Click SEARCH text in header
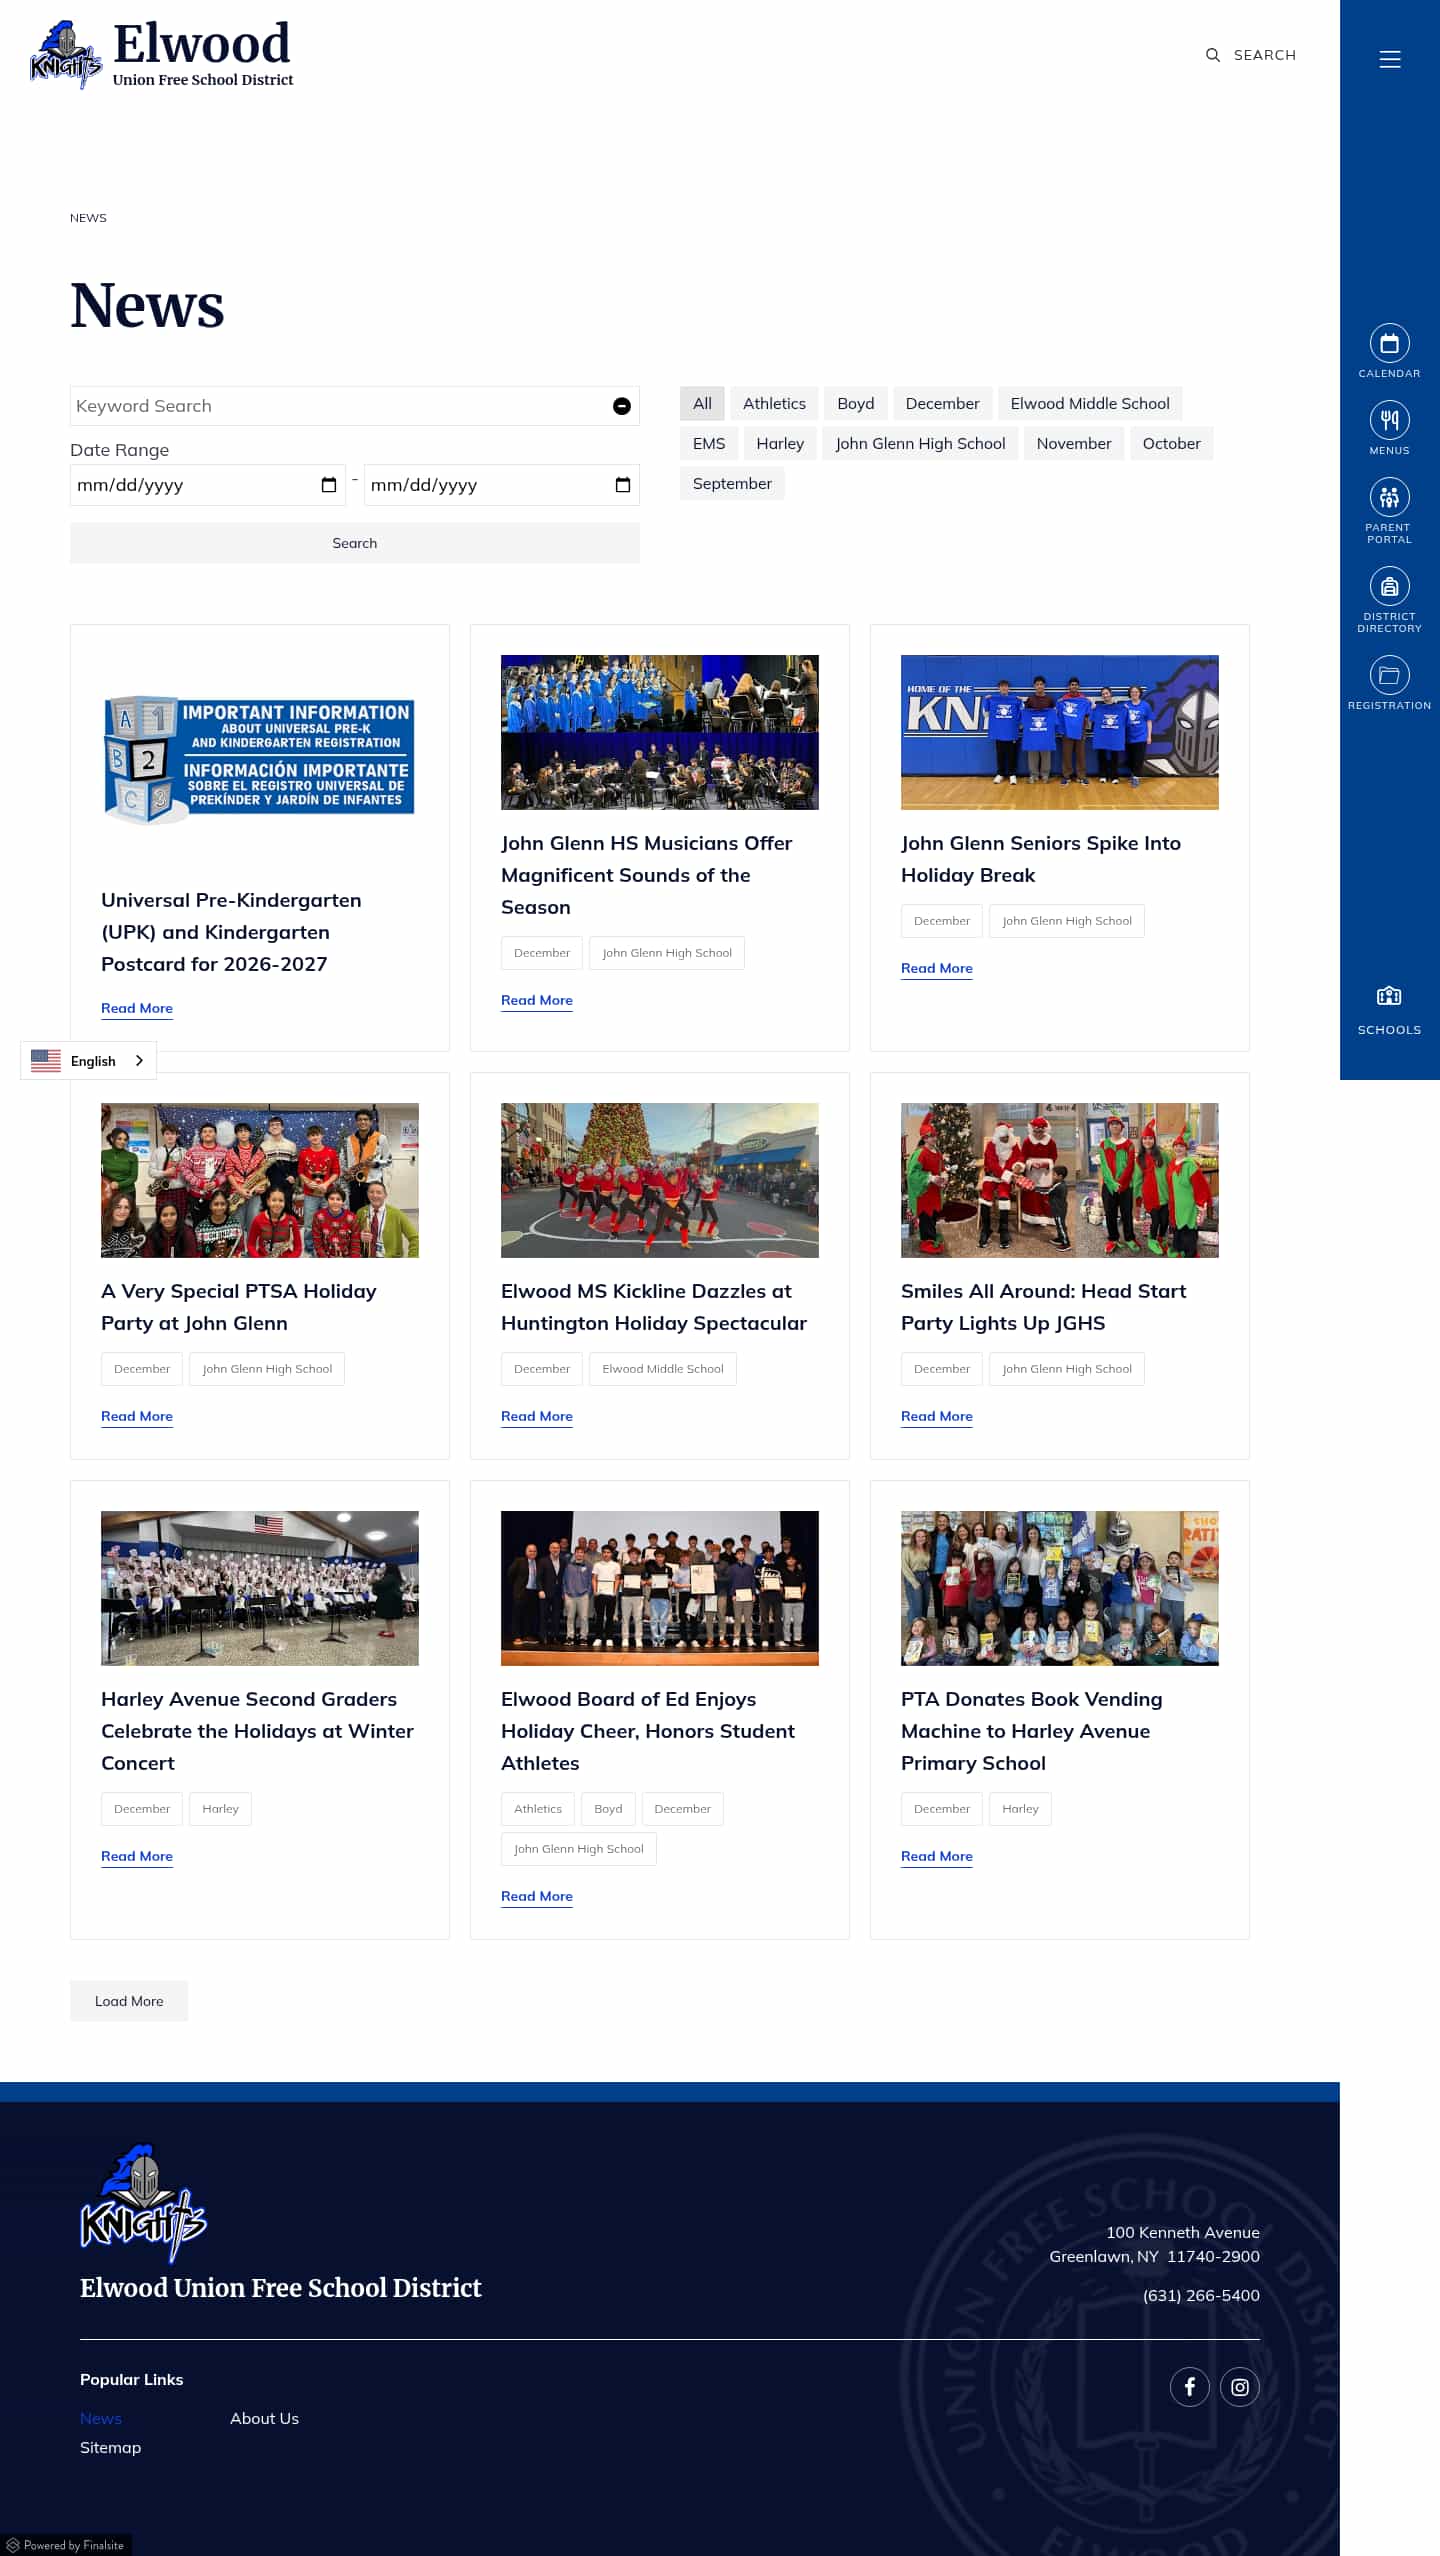The width and height of the screenshot is (1440, 2556). pos(1264,55)
